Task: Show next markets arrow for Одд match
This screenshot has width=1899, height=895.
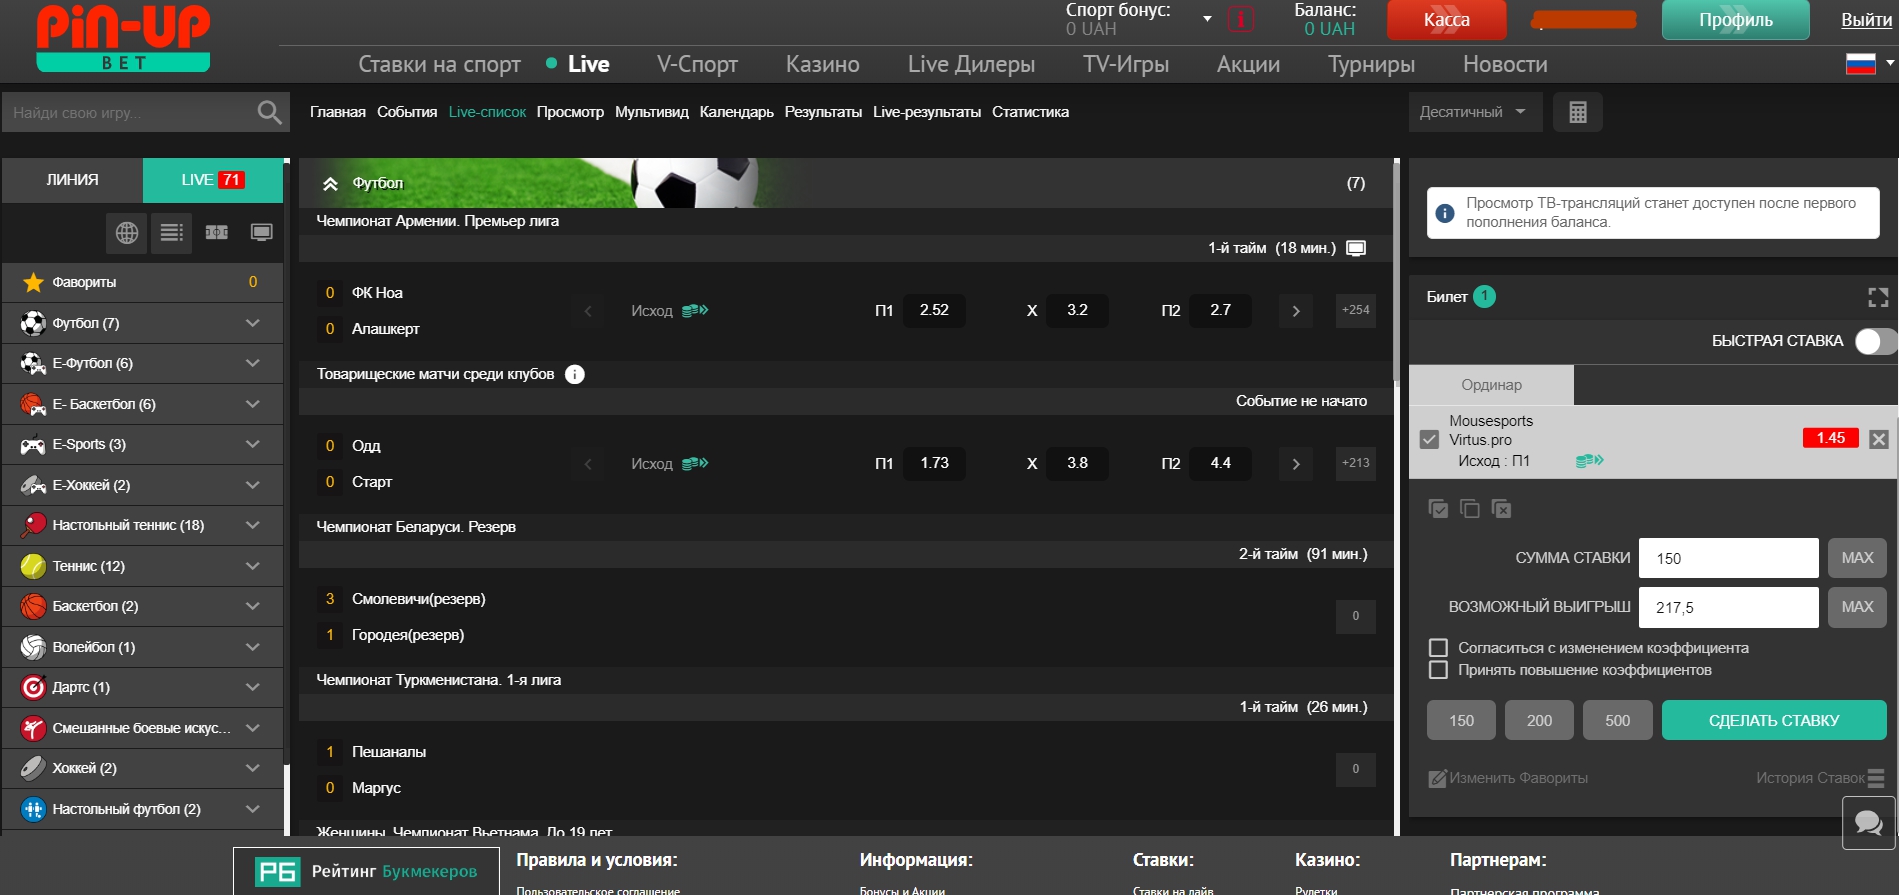Action: [x=1296, y=464]
